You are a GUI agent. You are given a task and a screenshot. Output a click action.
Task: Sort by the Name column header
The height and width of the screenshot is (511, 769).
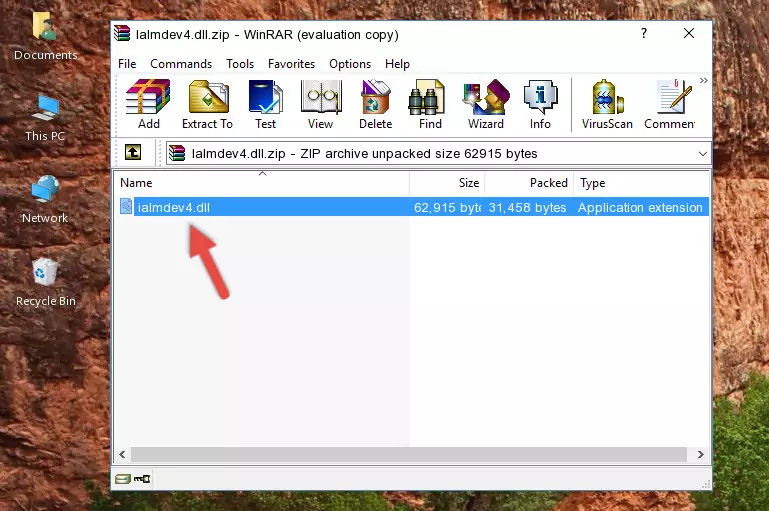tap(262, 183)
